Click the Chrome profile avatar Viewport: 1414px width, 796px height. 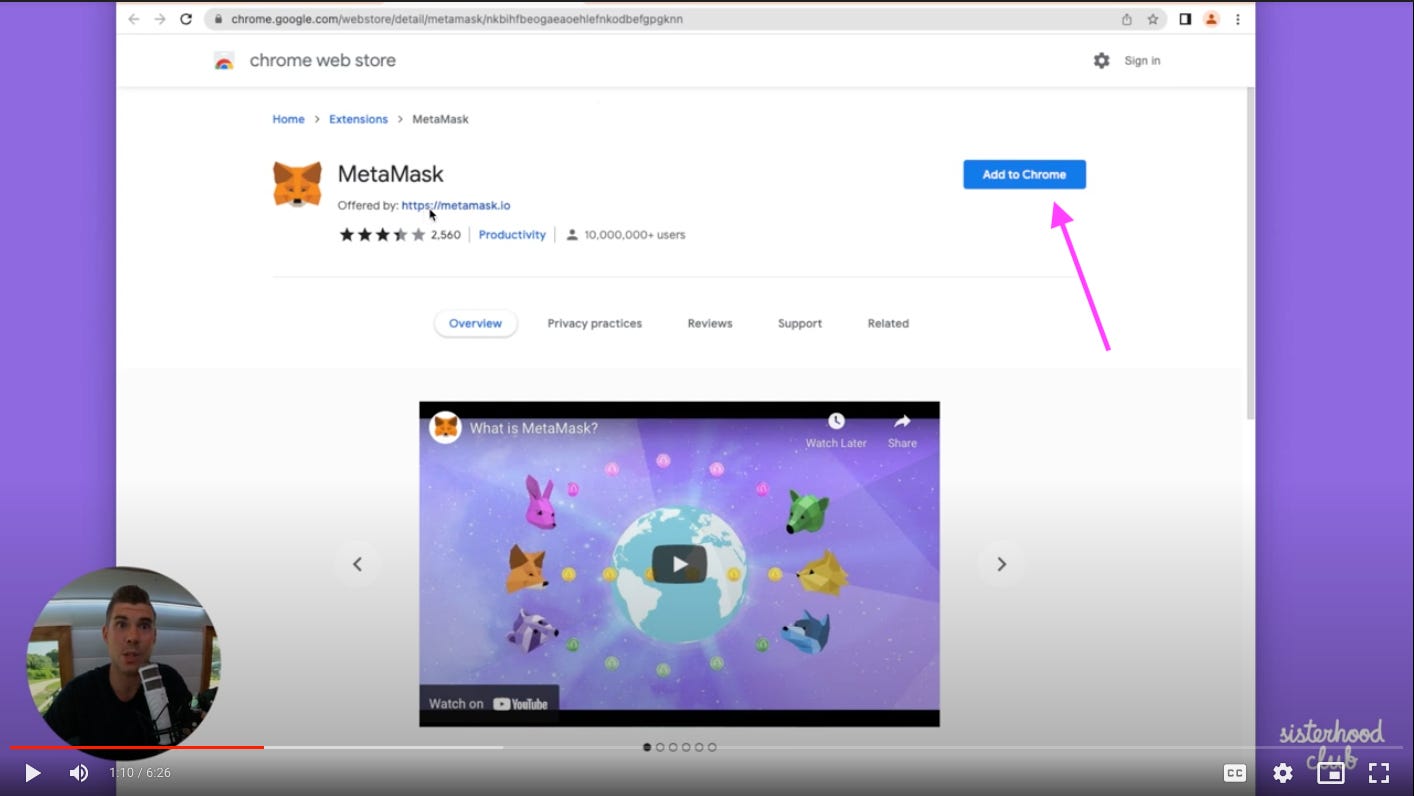pos(1211,19)
